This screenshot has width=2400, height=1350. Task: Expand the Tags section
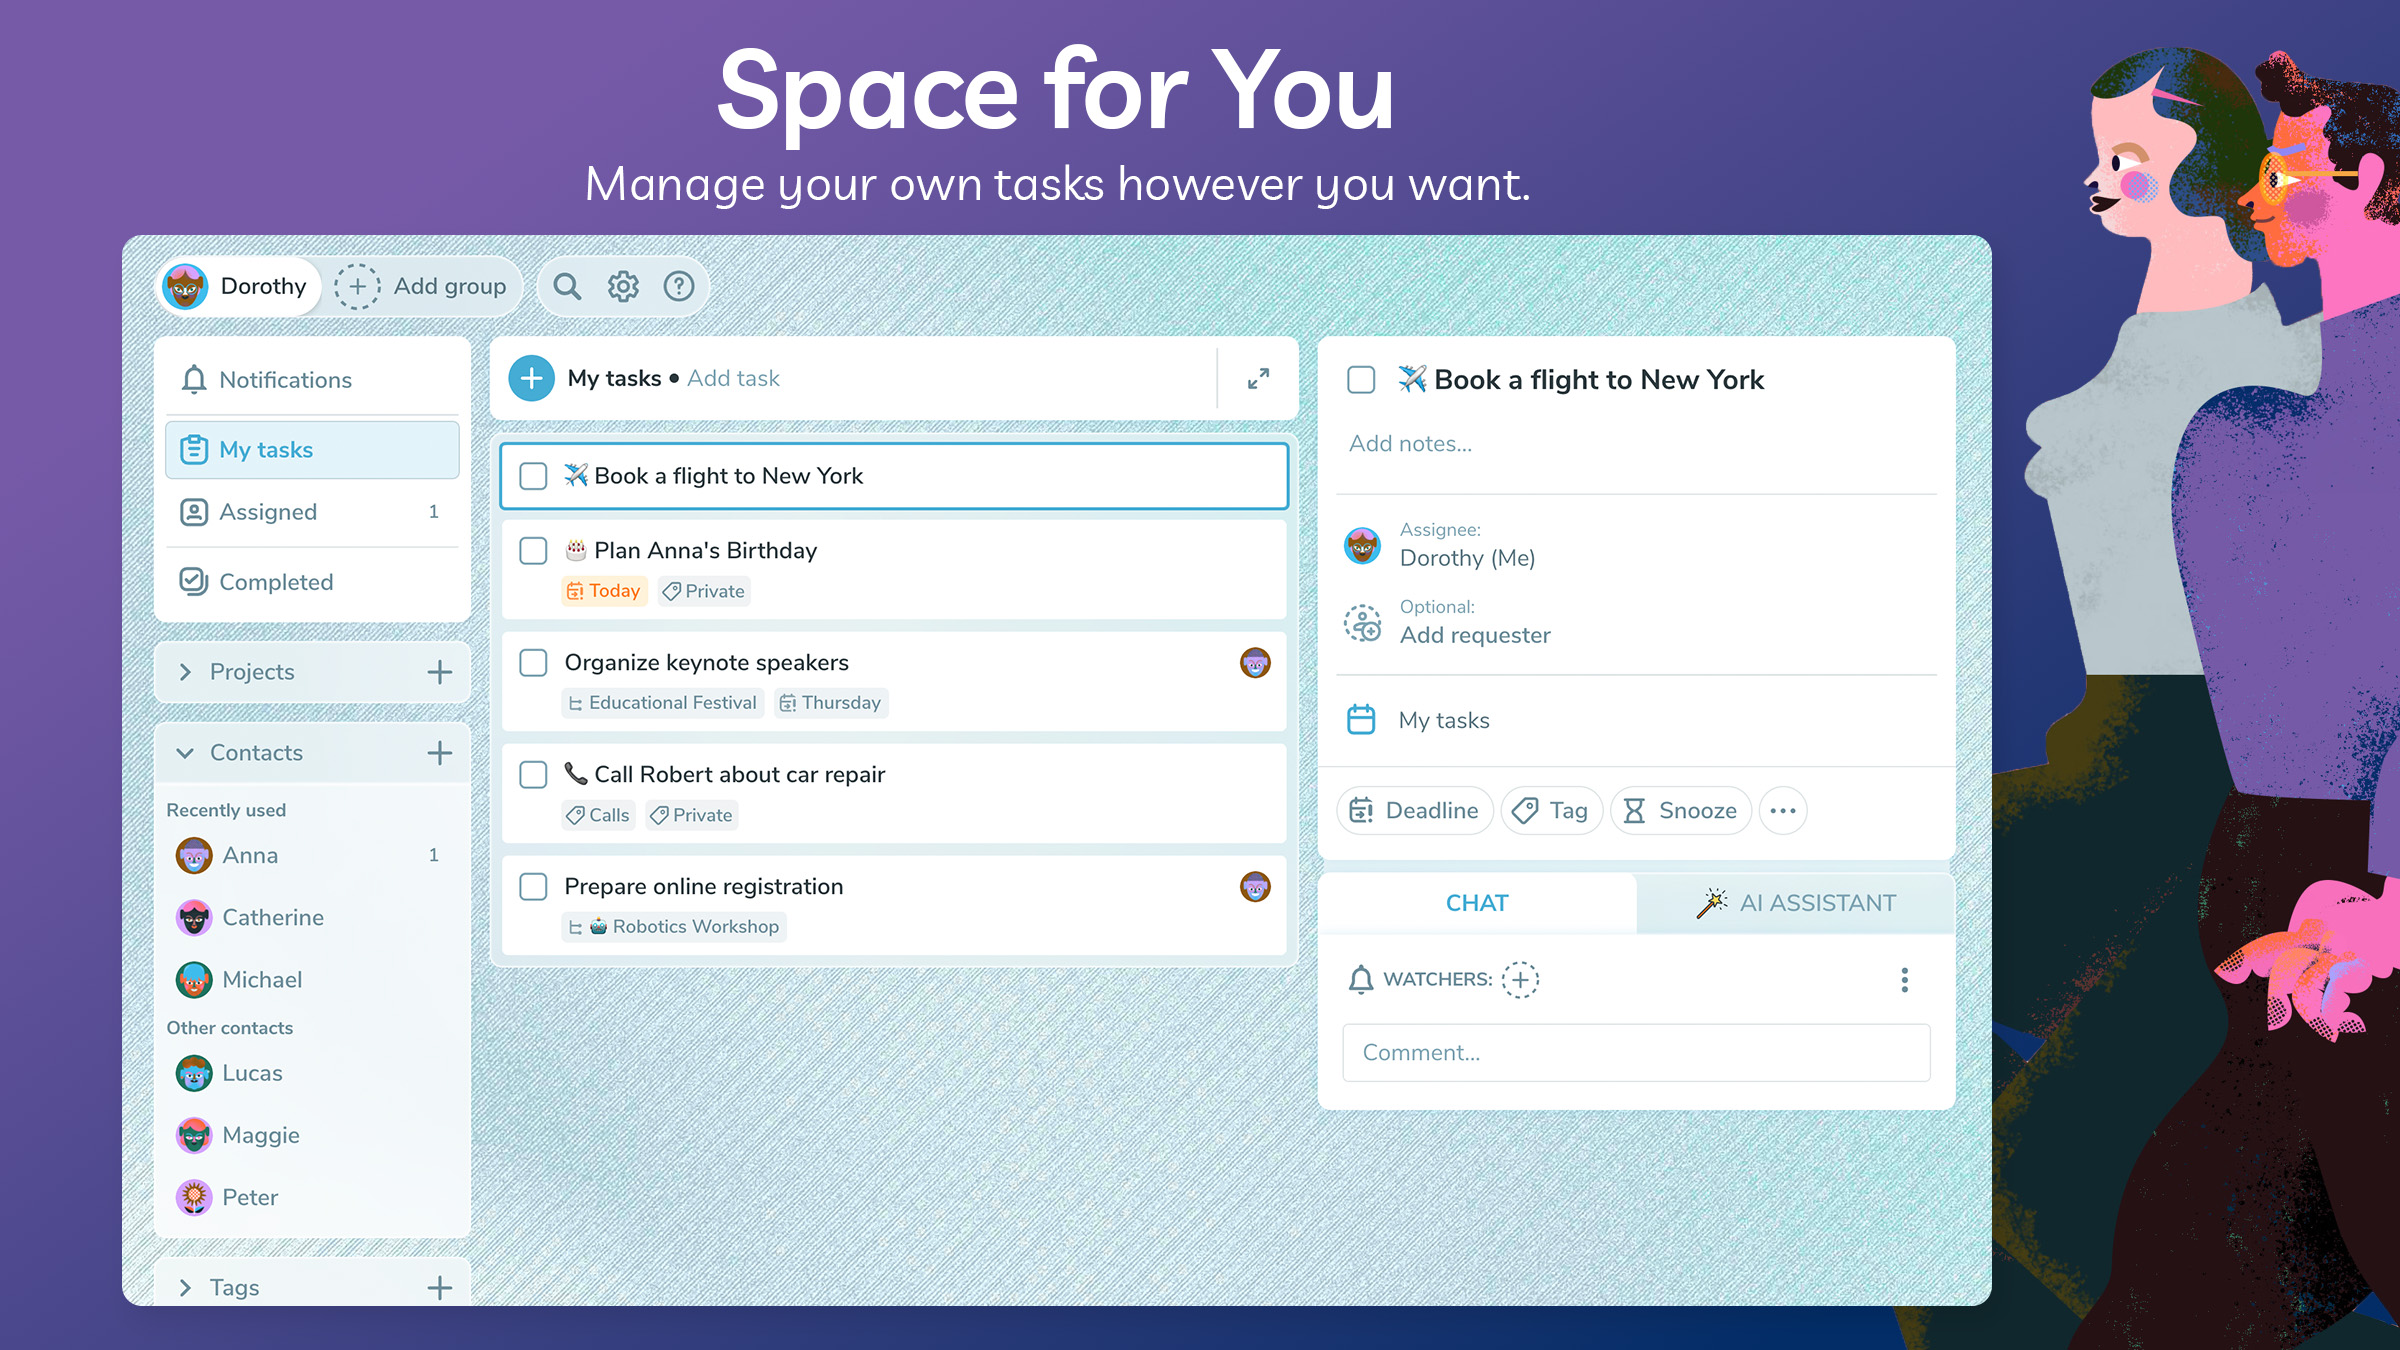185,1288
